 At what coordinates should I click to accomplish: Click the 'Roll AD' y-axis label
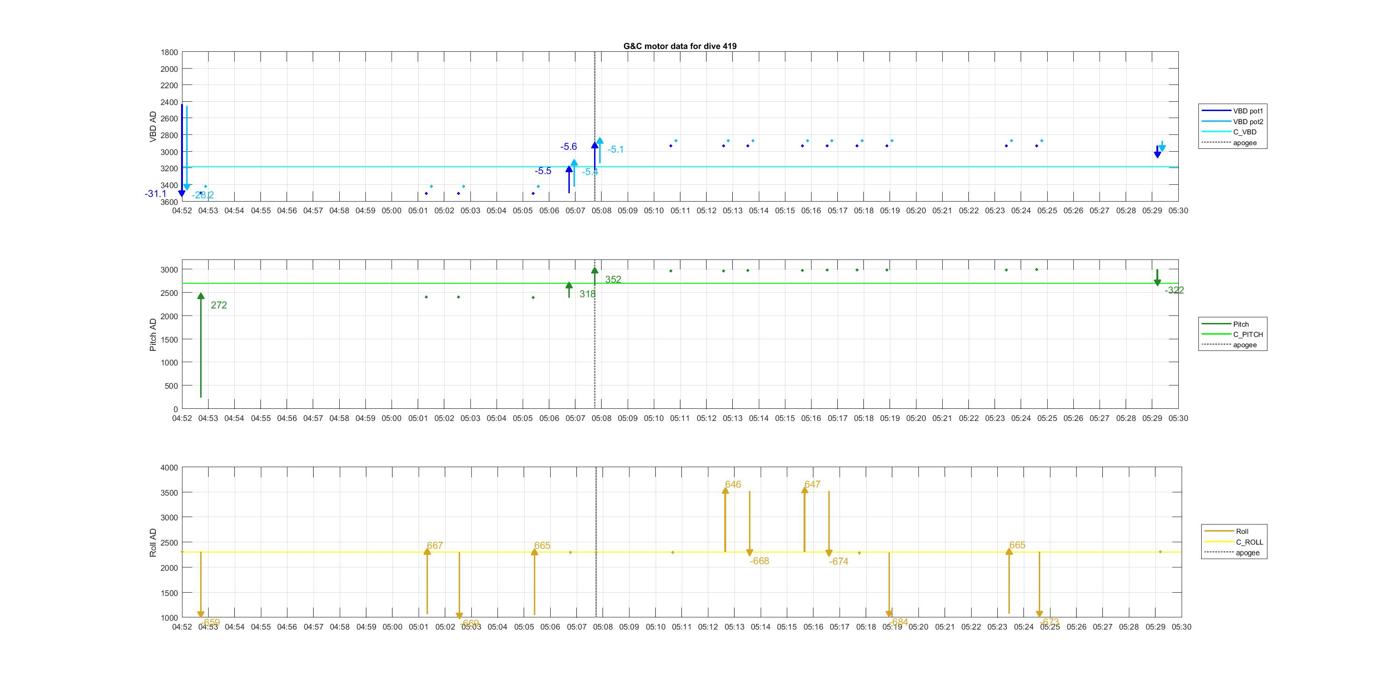pyautogui.click(x=153, y=542)
